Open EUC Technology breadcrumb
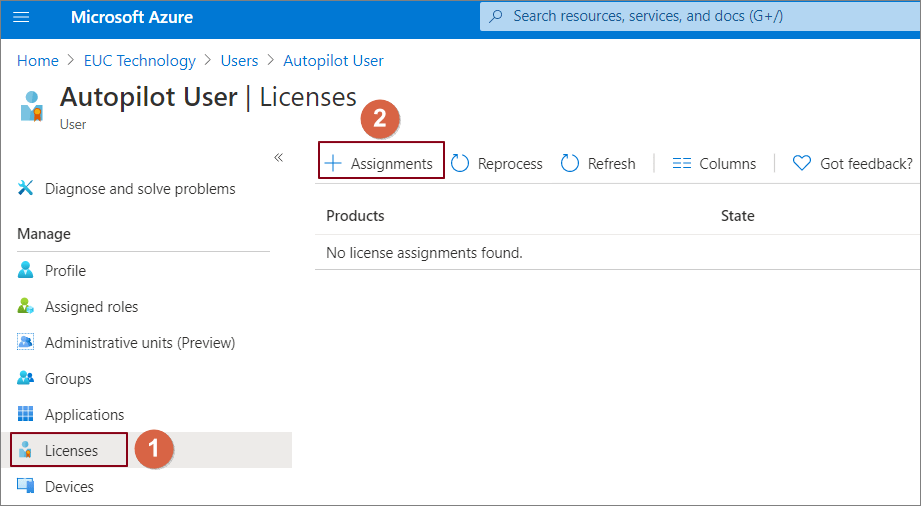Image resolution: width=921 pixels, height=506 pixels. click(x=140, y=61)
